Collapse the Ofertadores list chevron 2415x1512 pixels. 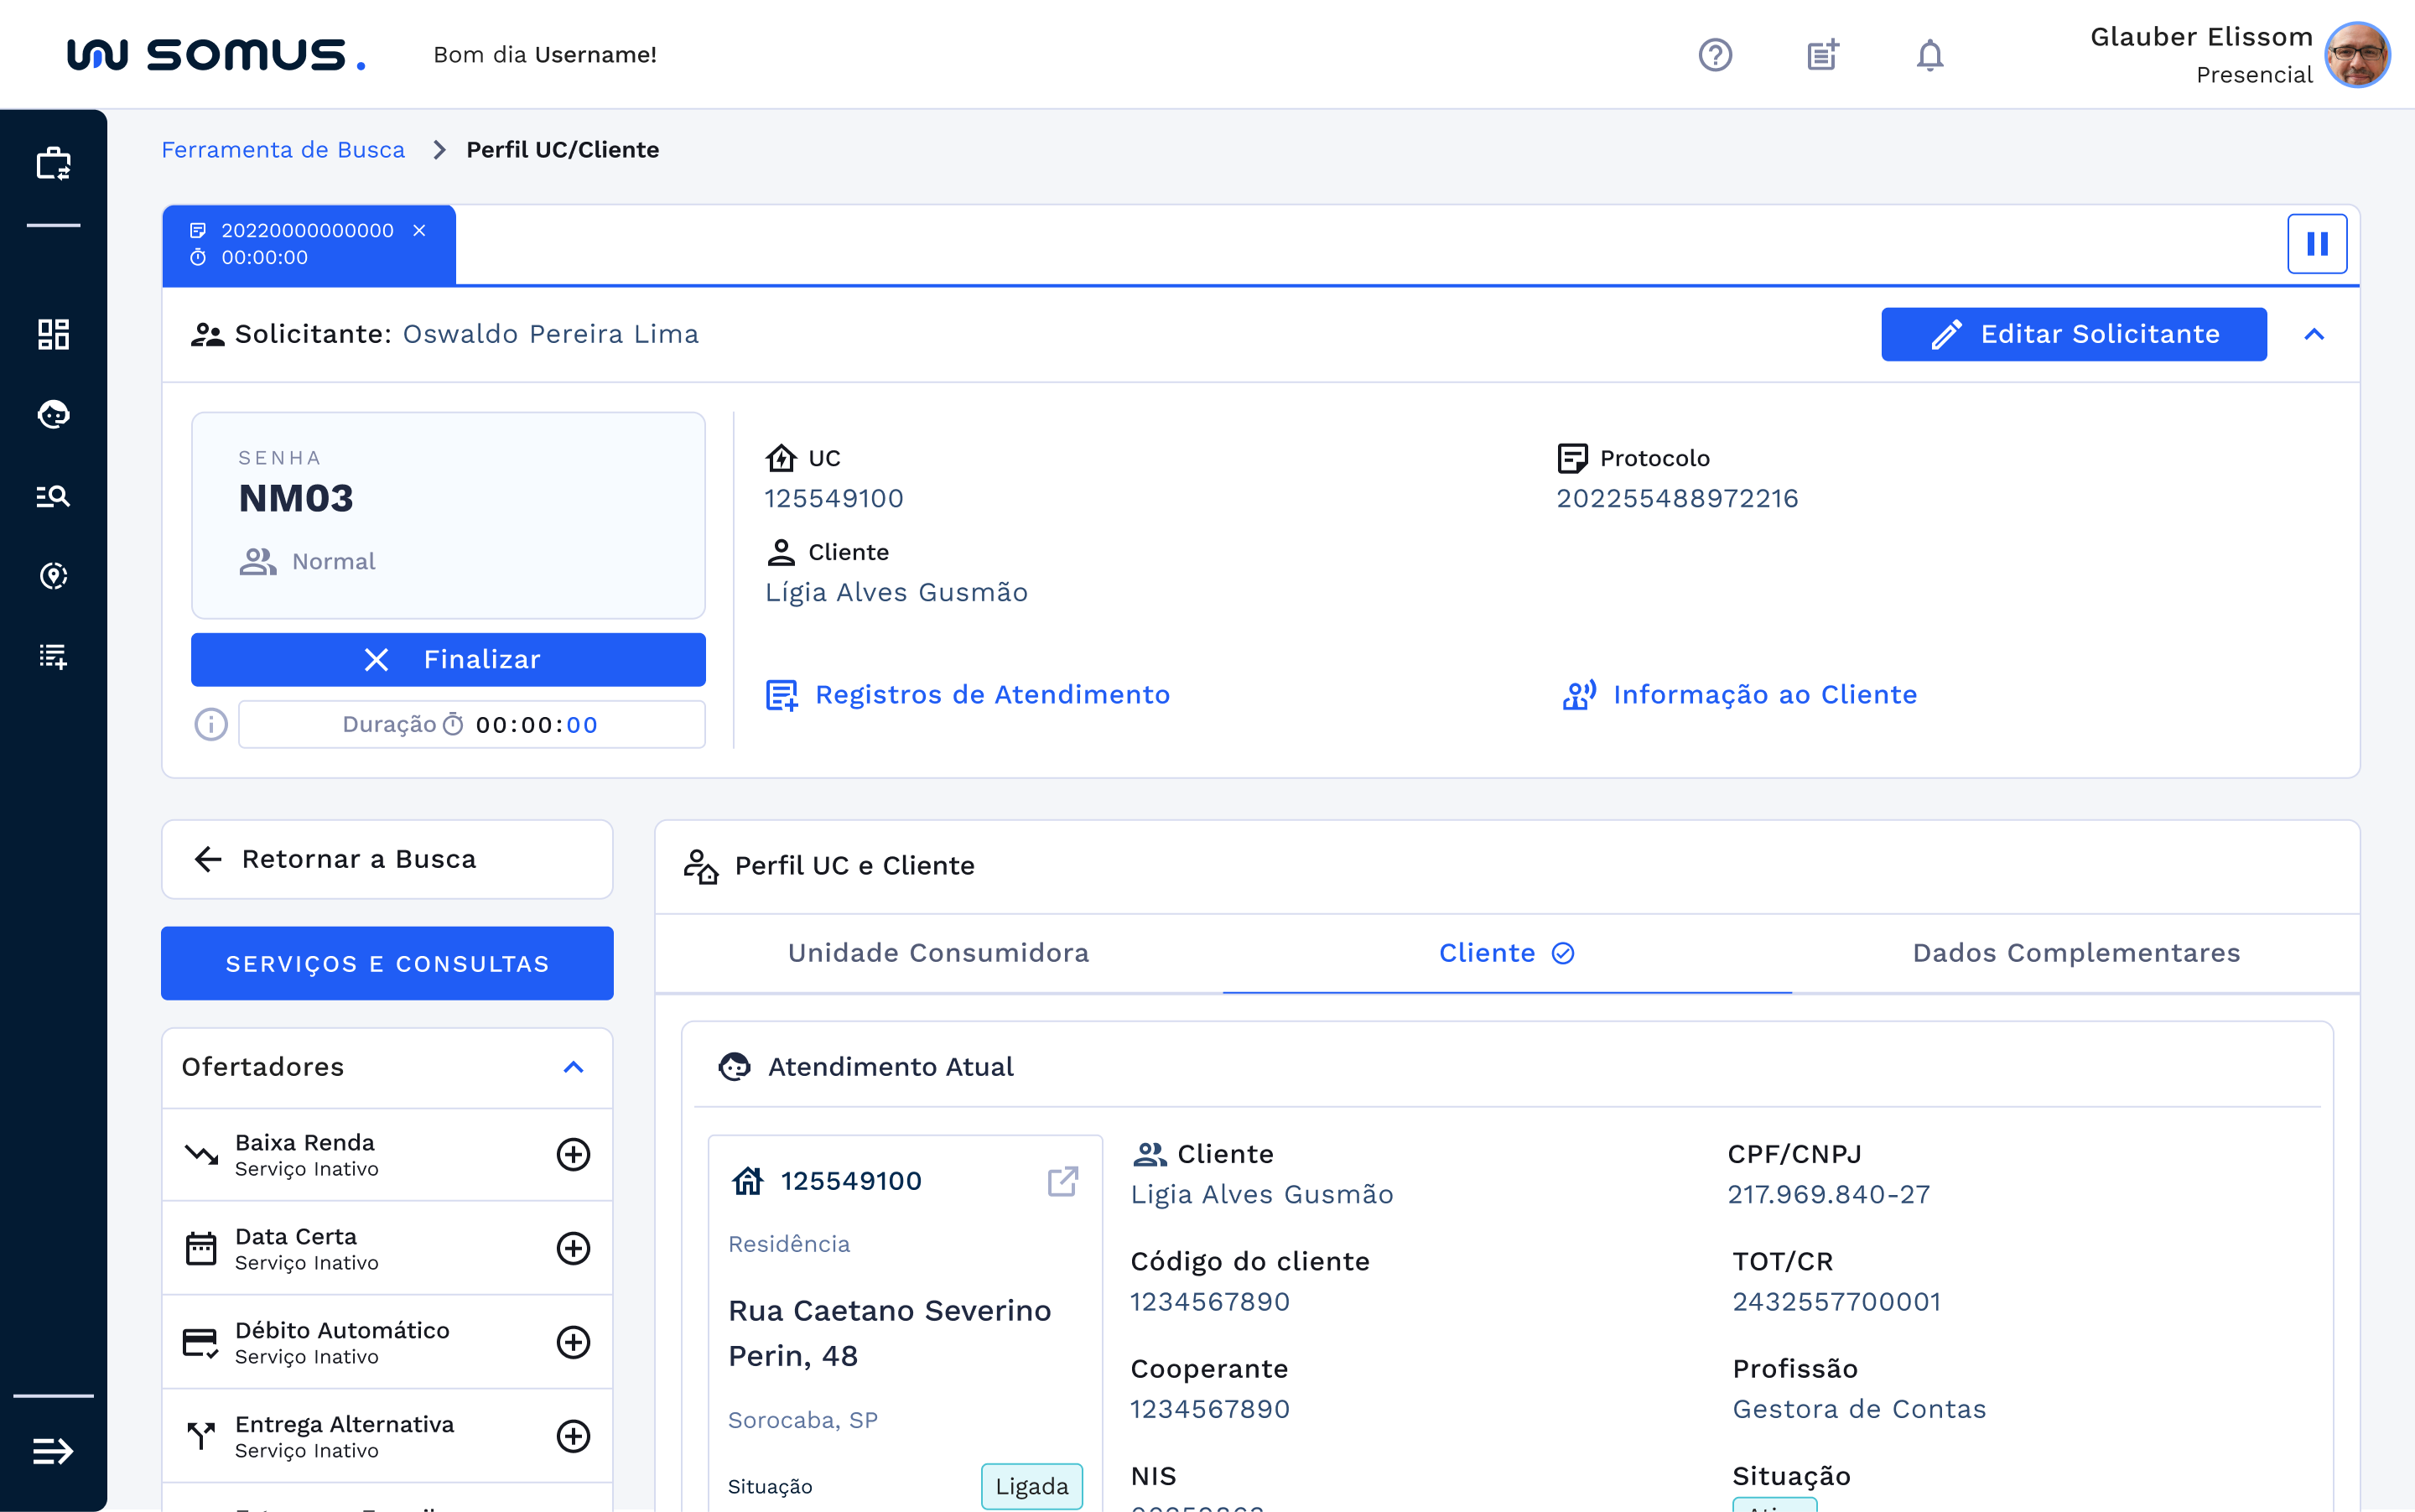[x=574, y=1067]
